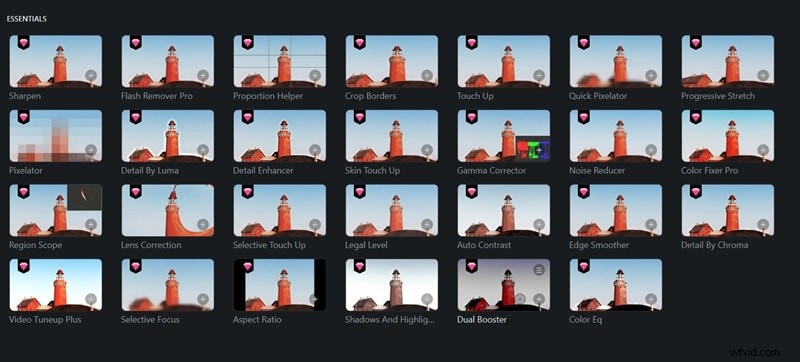Viewport: 800px width, 362px height.
Task: Add Detail By Luma with plus icon
Action: click(203, 150)
